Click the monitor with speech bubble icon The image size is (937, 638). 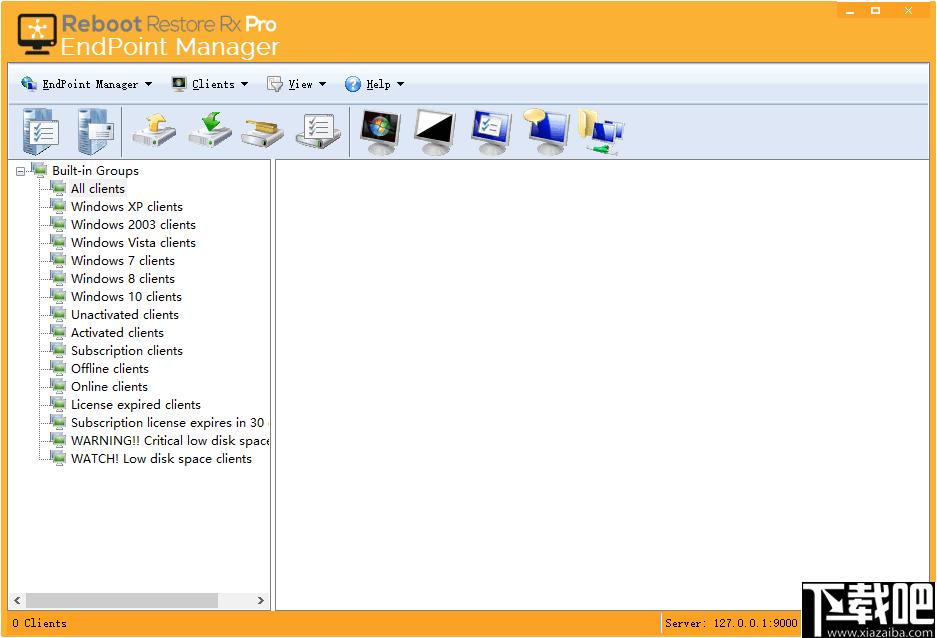[x=546, y=132]
